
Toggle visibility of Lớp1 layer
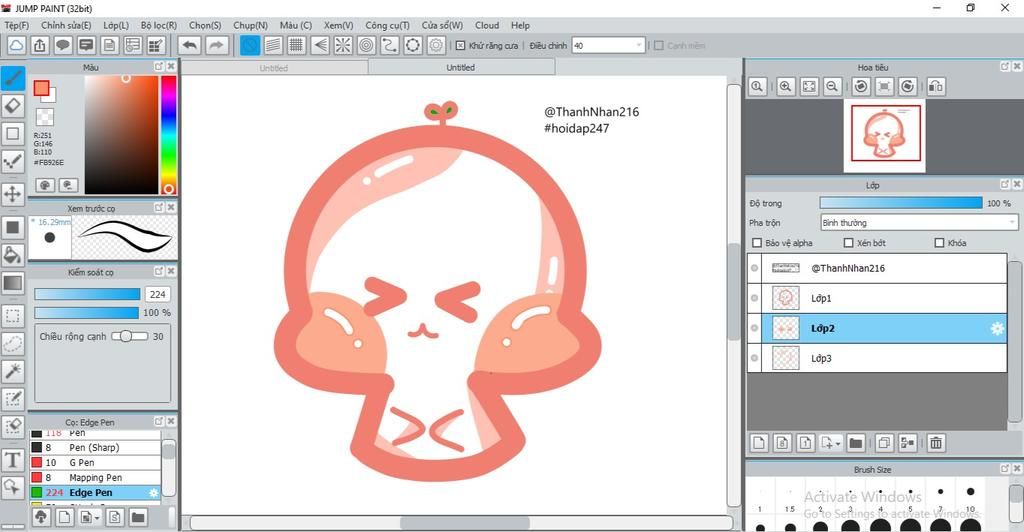coord(755,298)
